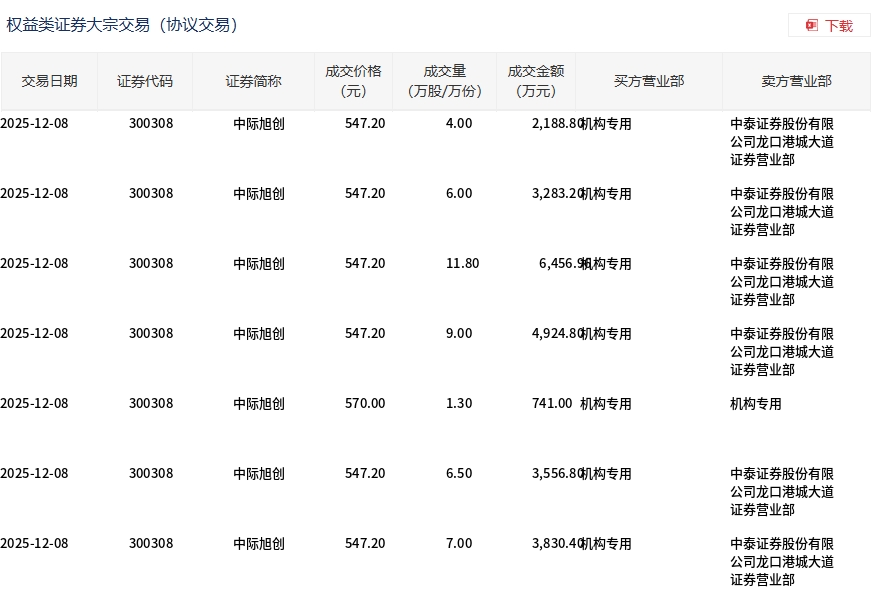The width and height of the screenshot is (872, 602).
Task: Select the 卖方营业部 column header
Action: tap(796, 81)
